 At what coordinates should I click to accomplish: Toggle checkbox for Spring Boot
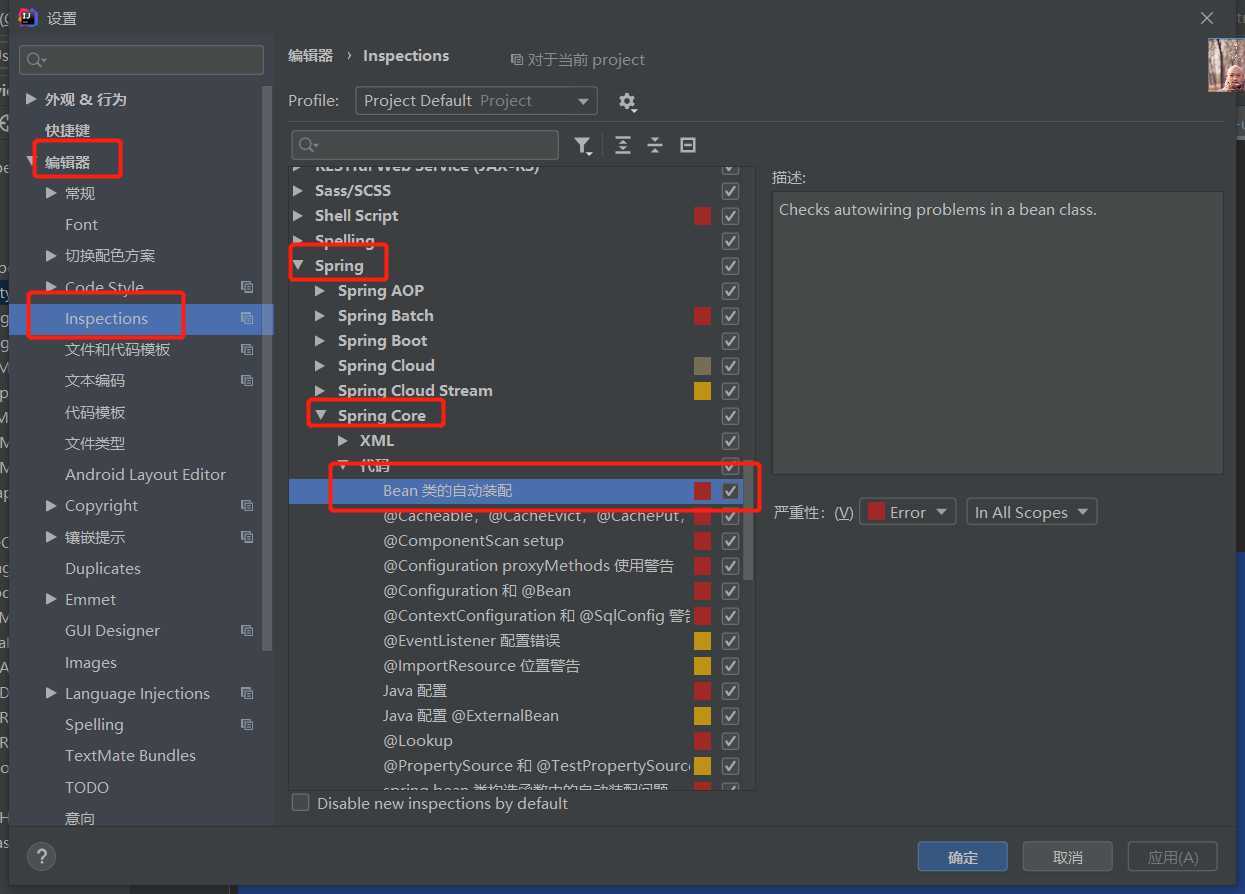(x=730, y=341)
